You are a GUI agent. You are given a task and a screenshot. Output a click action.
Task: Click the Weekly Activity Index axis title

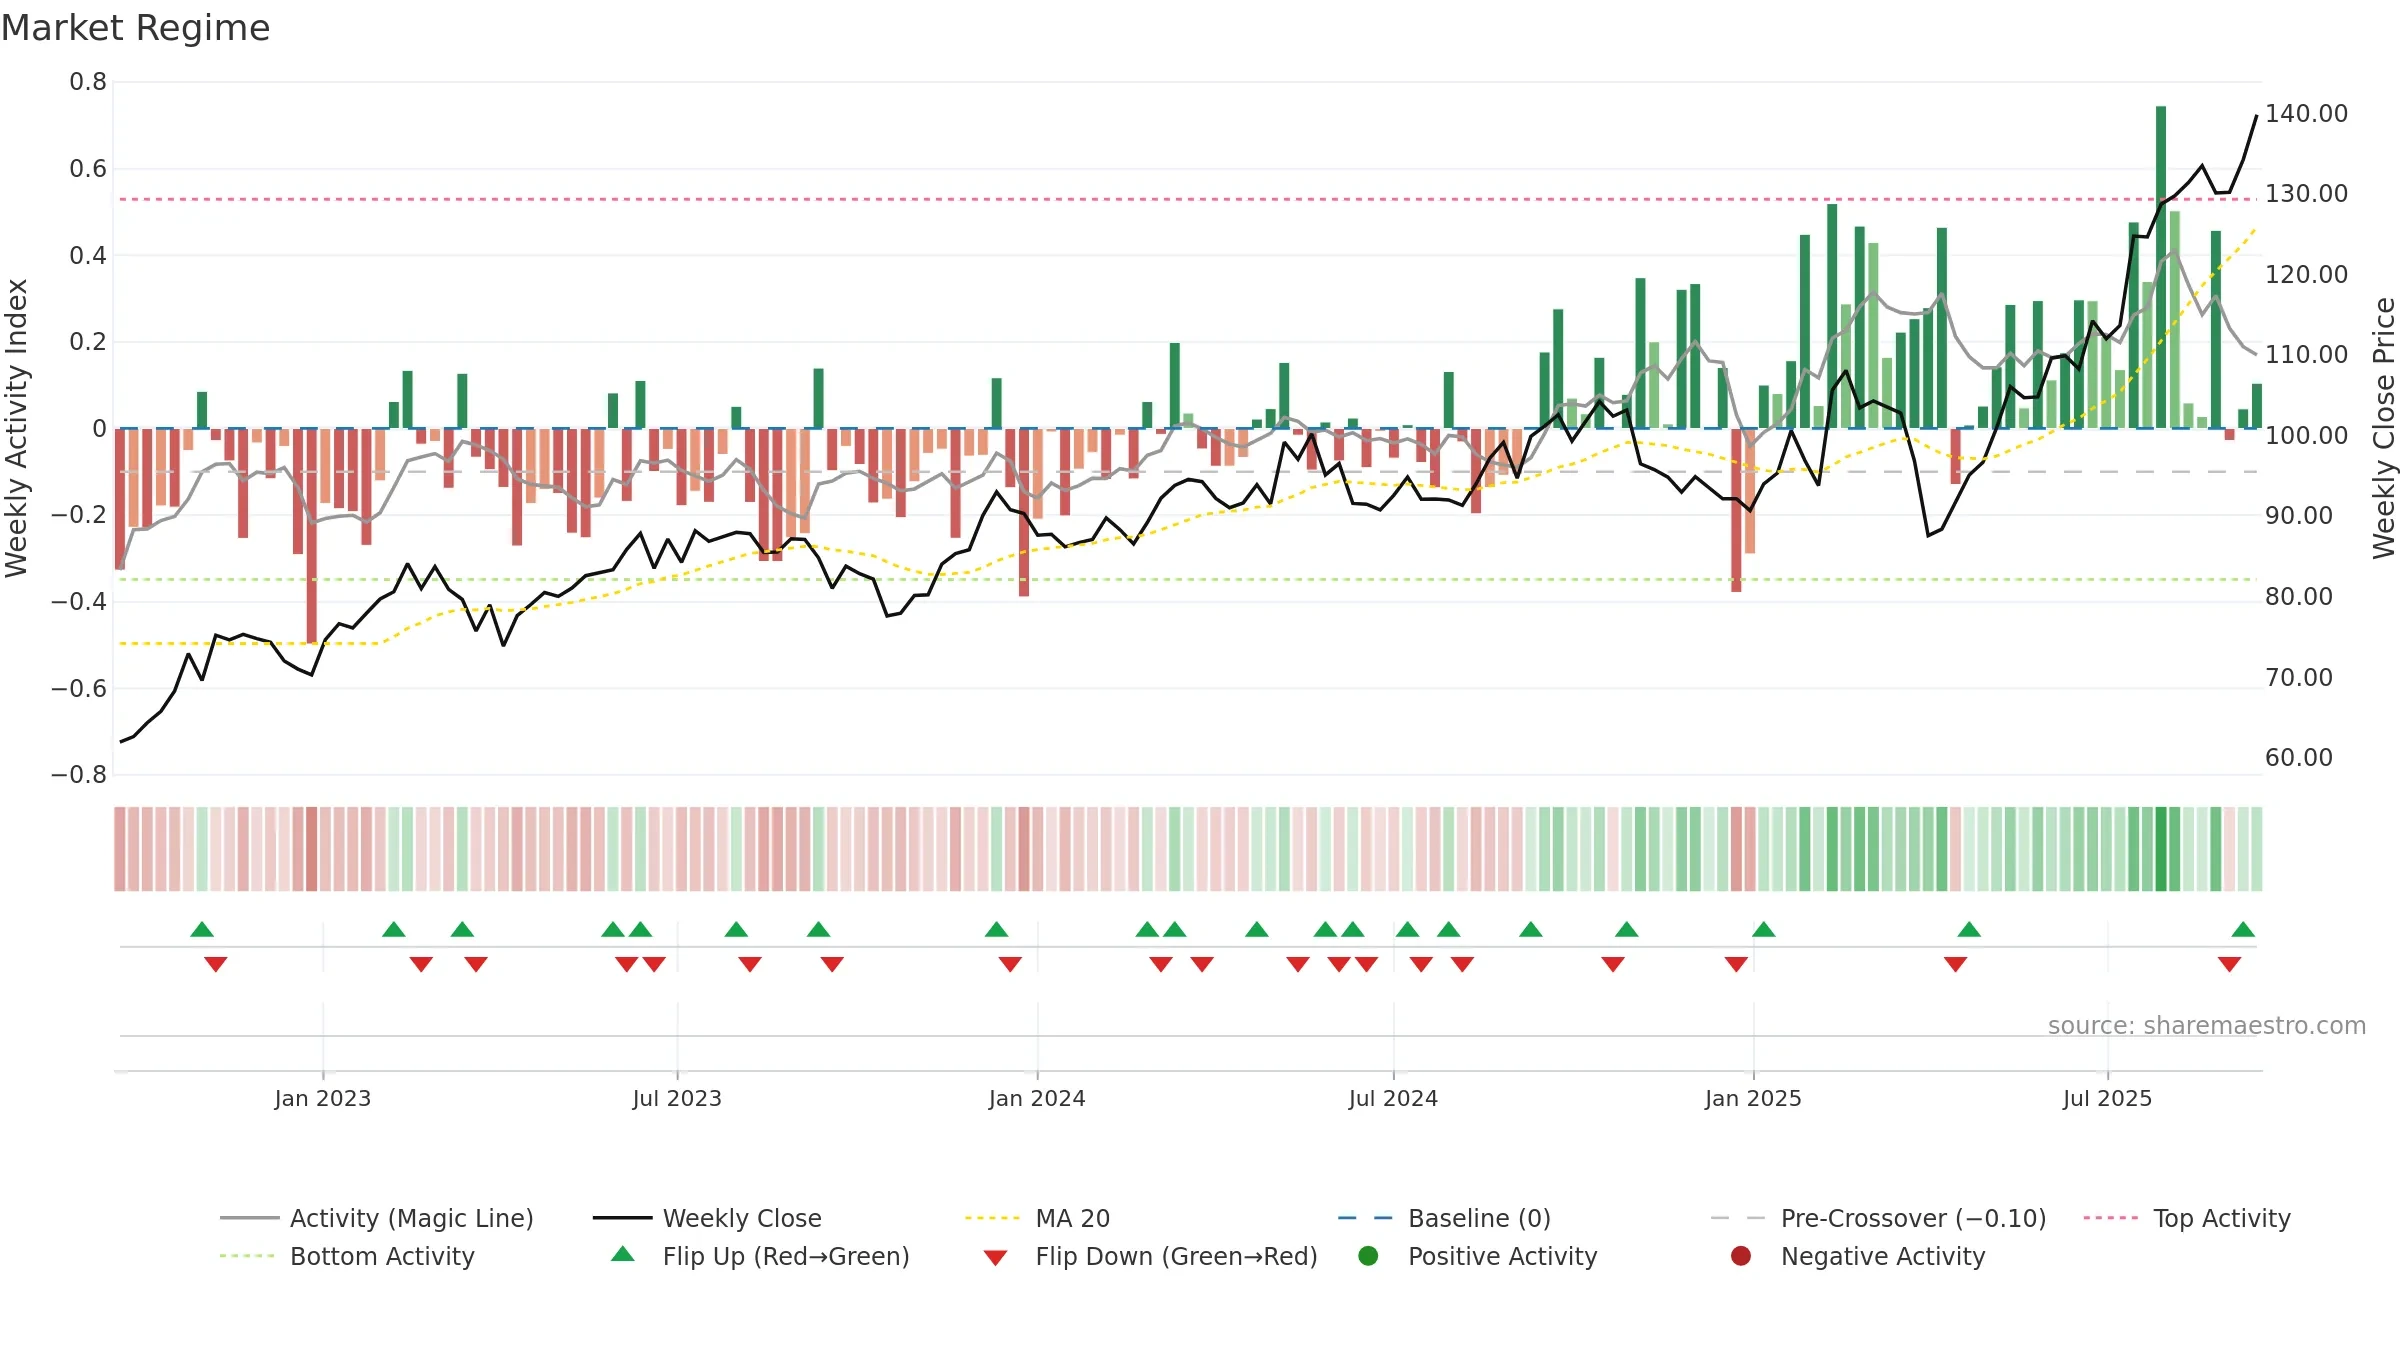coord(16,428)
